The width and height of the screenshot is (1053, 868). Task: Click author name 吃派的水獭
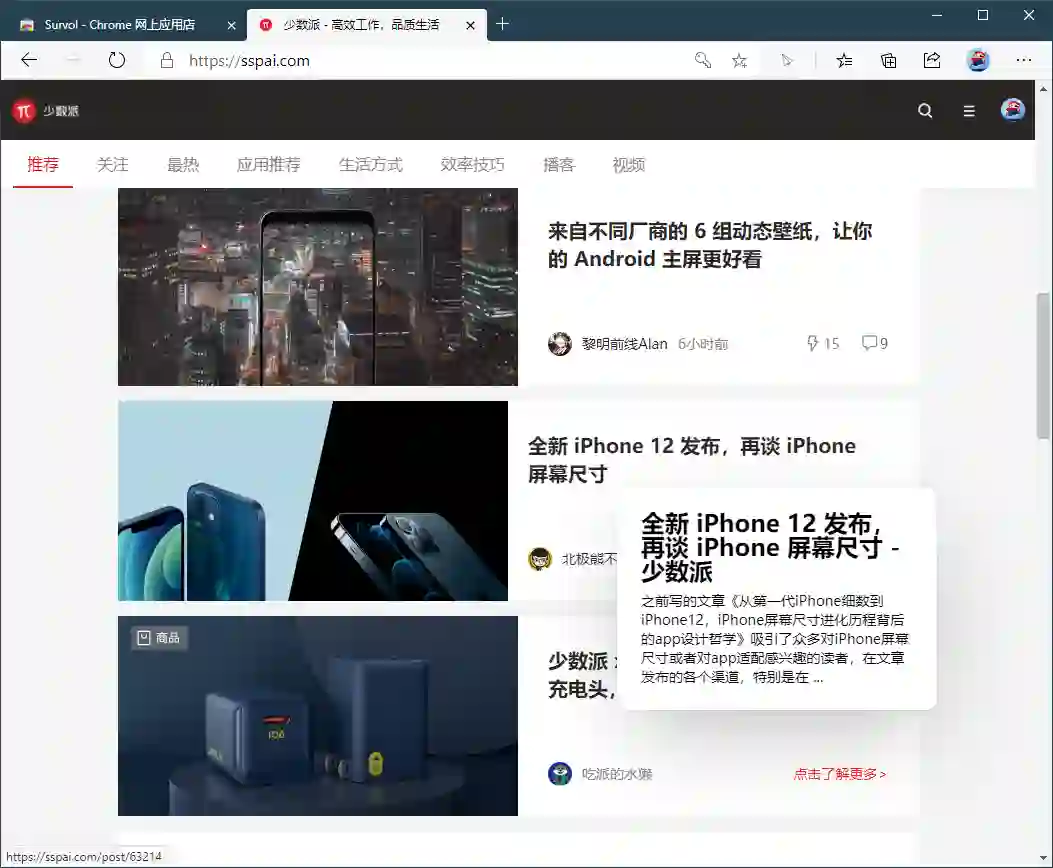[617, 774]
